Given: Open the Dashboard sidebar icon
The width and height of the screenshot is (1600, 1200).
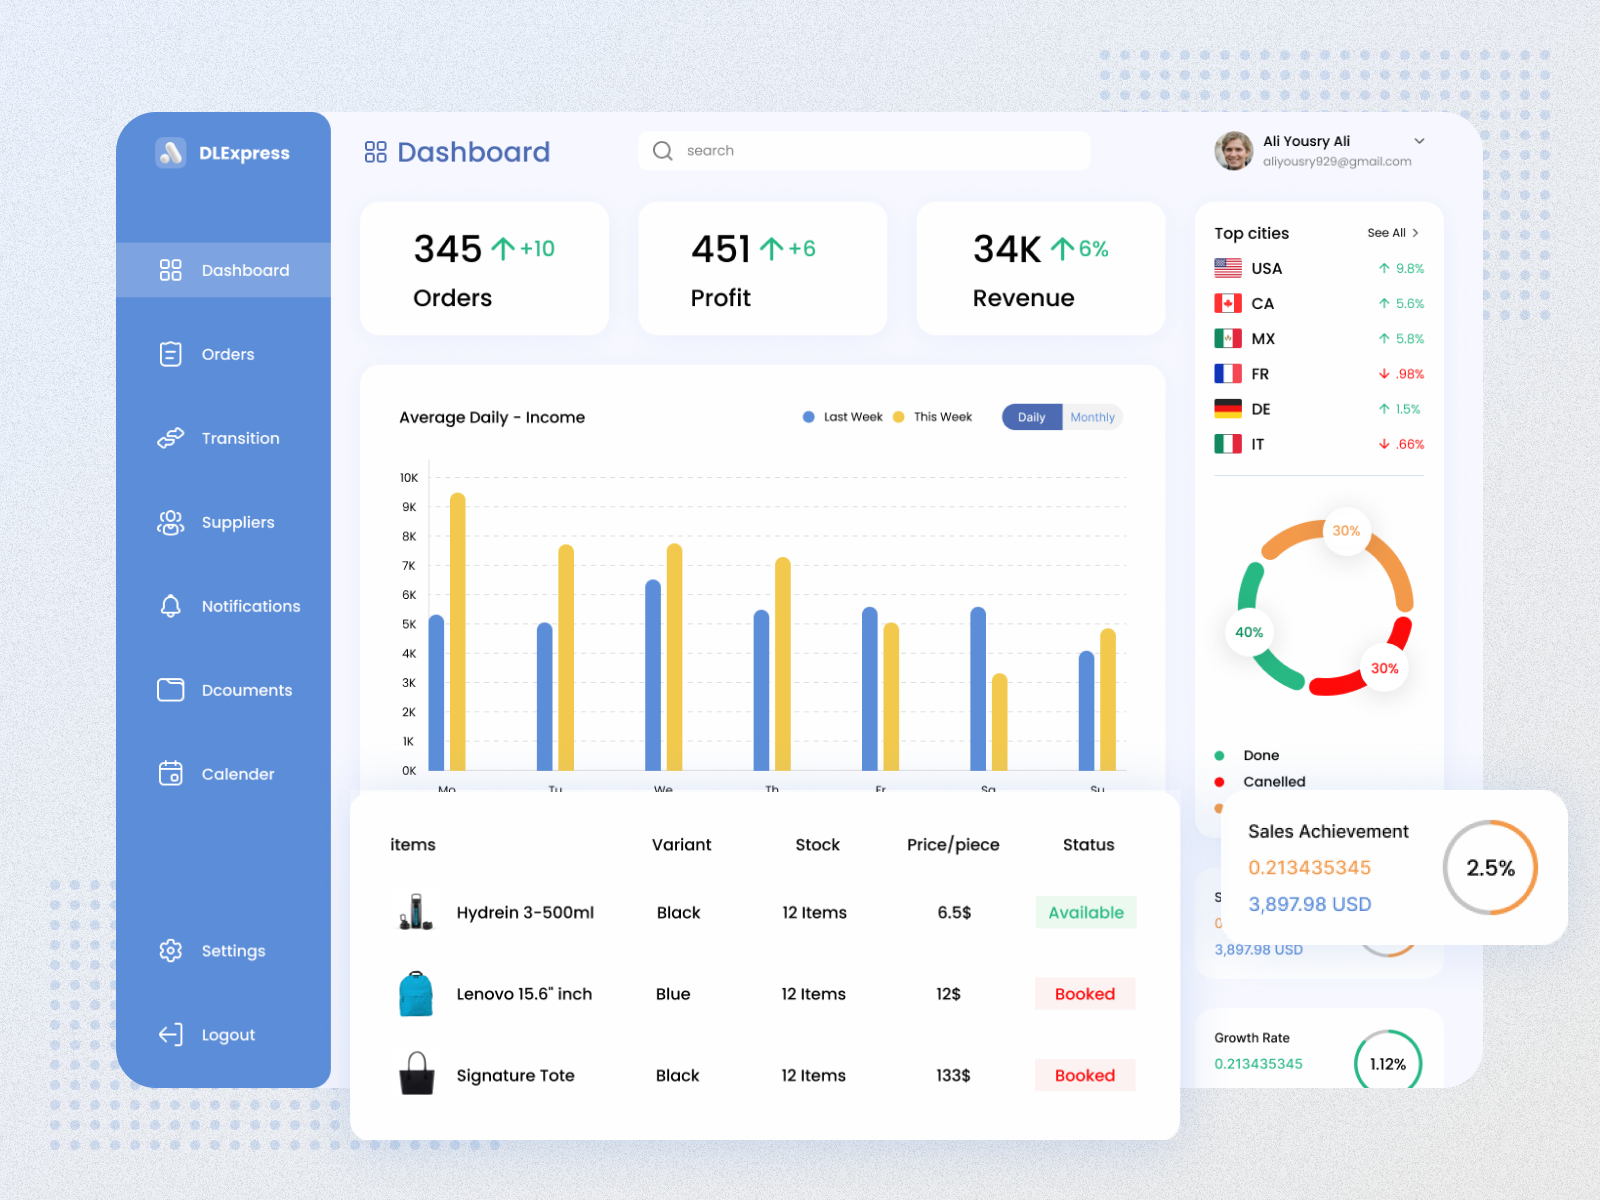Looking at the screenshot, I should click(x=170, y=270).
